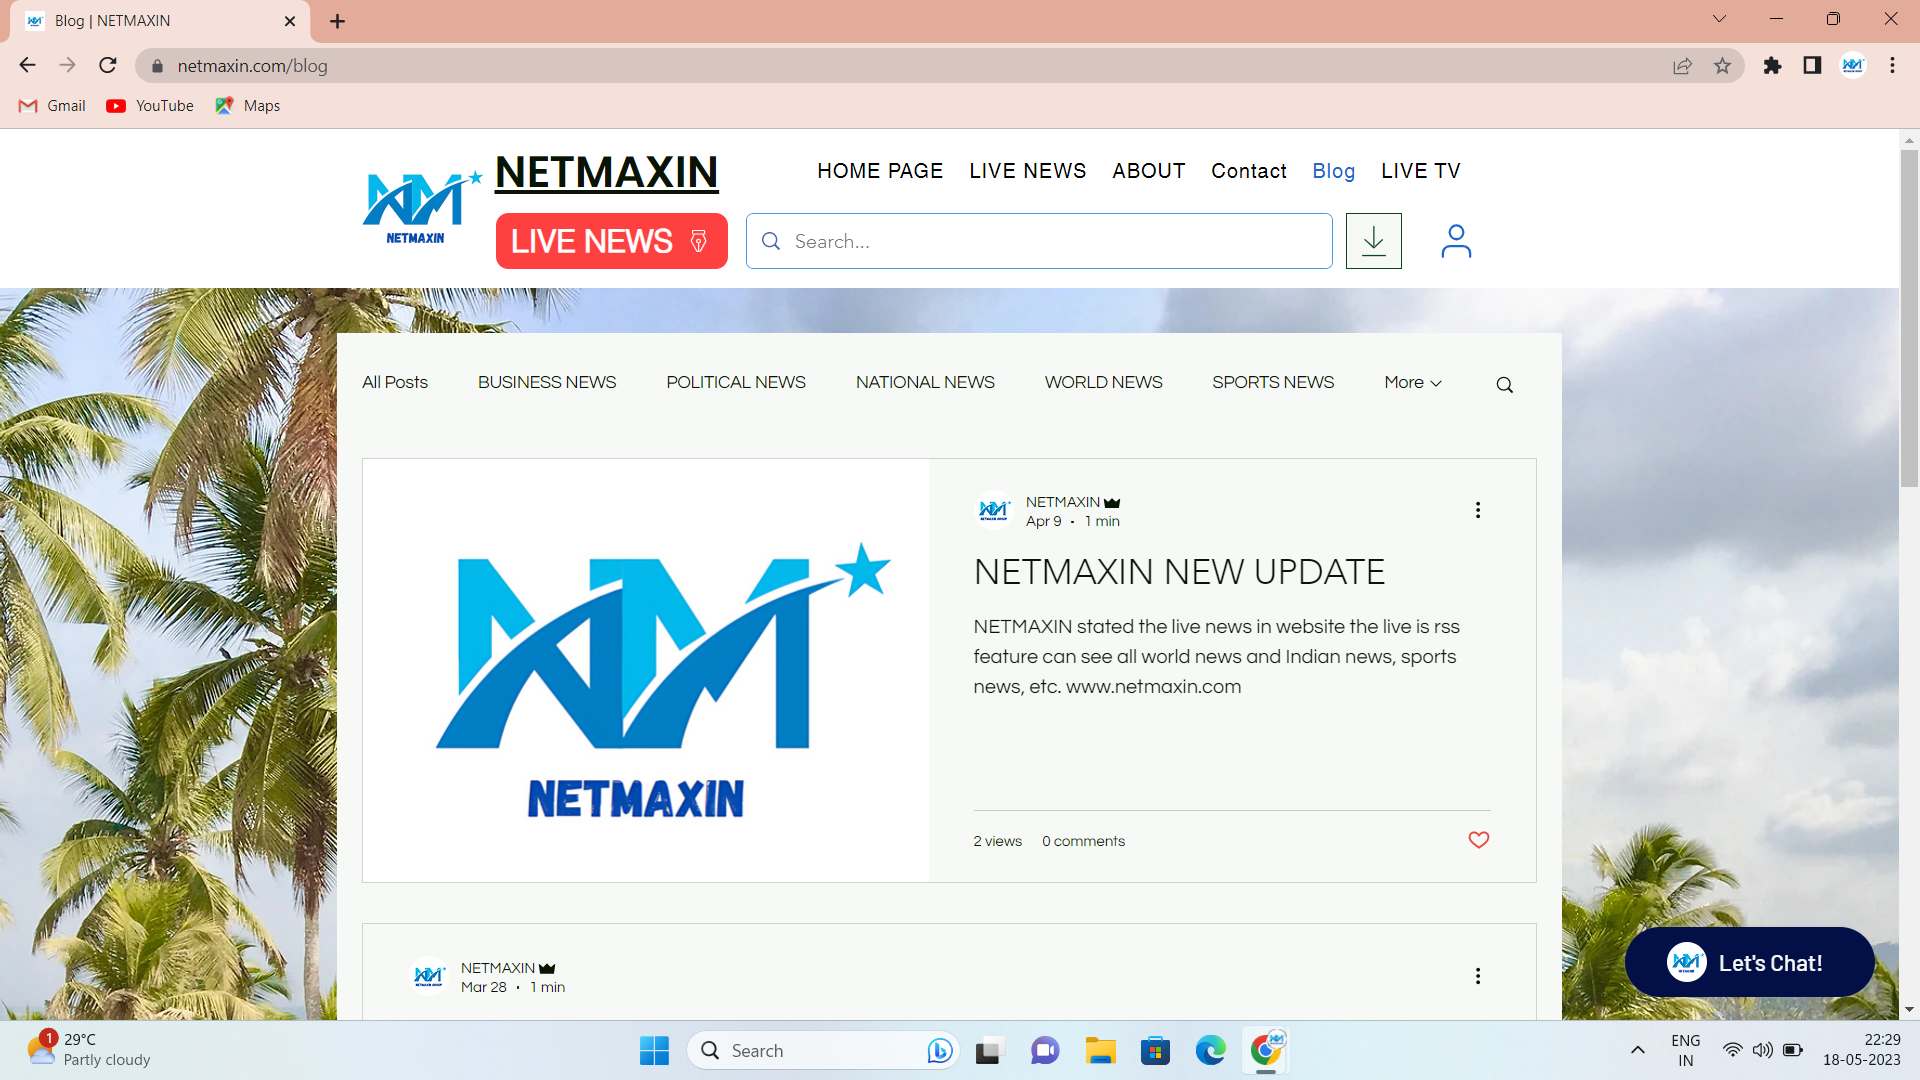The image size is (1920, 1080).
Task: Click the NETMAXIN logo in site header
Action: pyautogui.click(x=421, y=208)
